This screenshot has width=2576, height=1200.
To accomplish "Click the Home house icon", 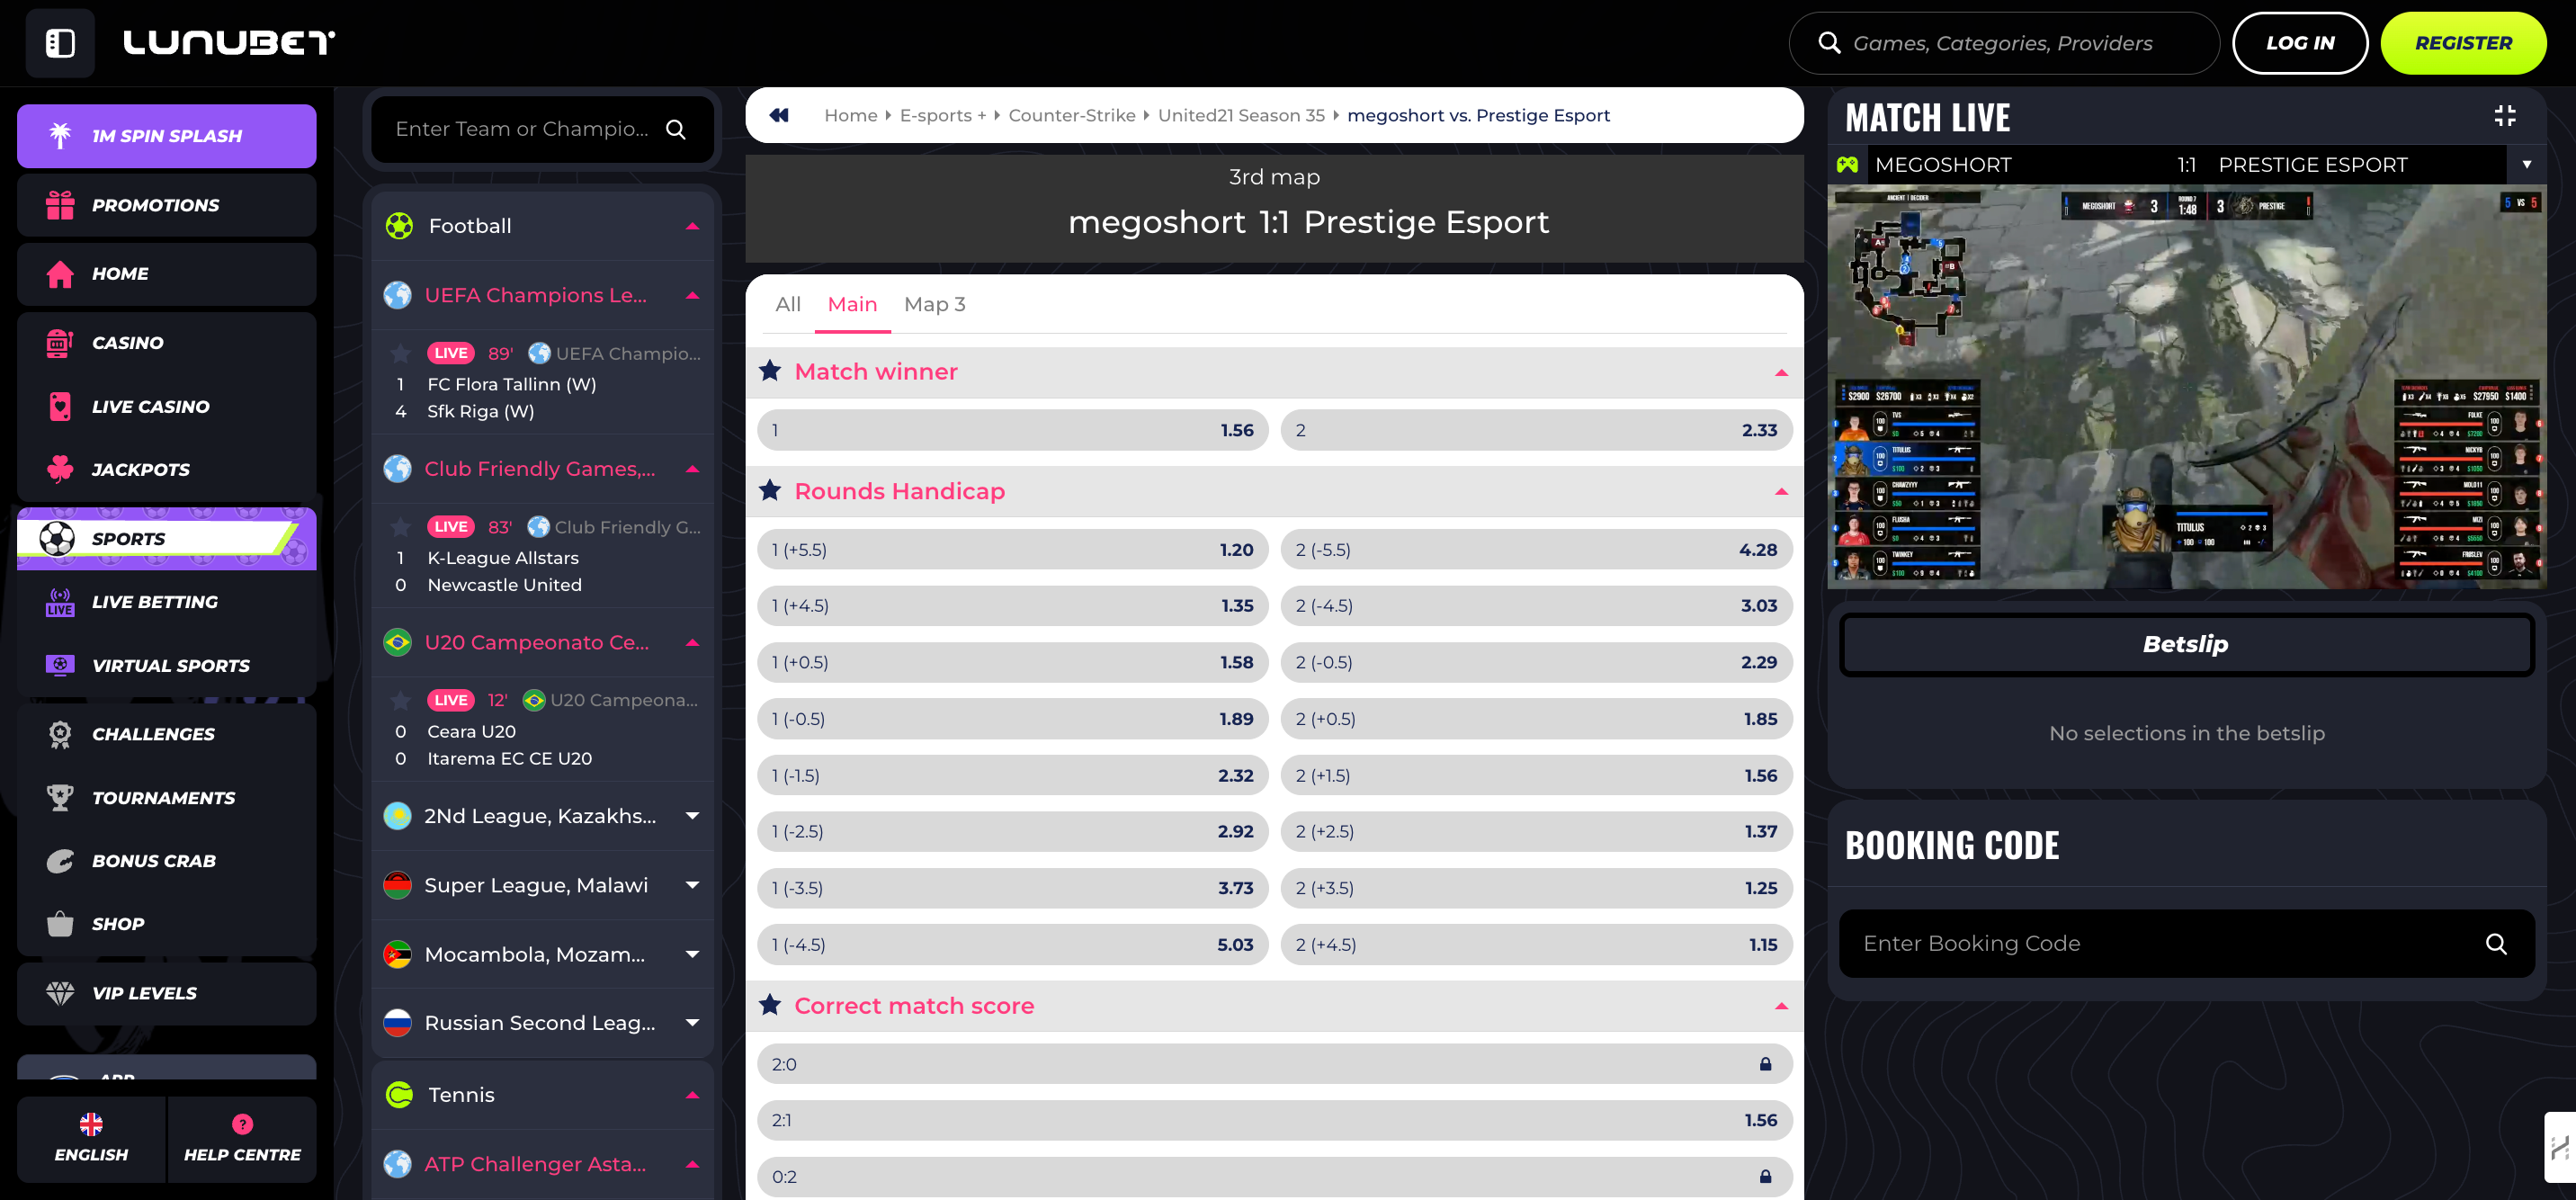I will pos(60,274).
